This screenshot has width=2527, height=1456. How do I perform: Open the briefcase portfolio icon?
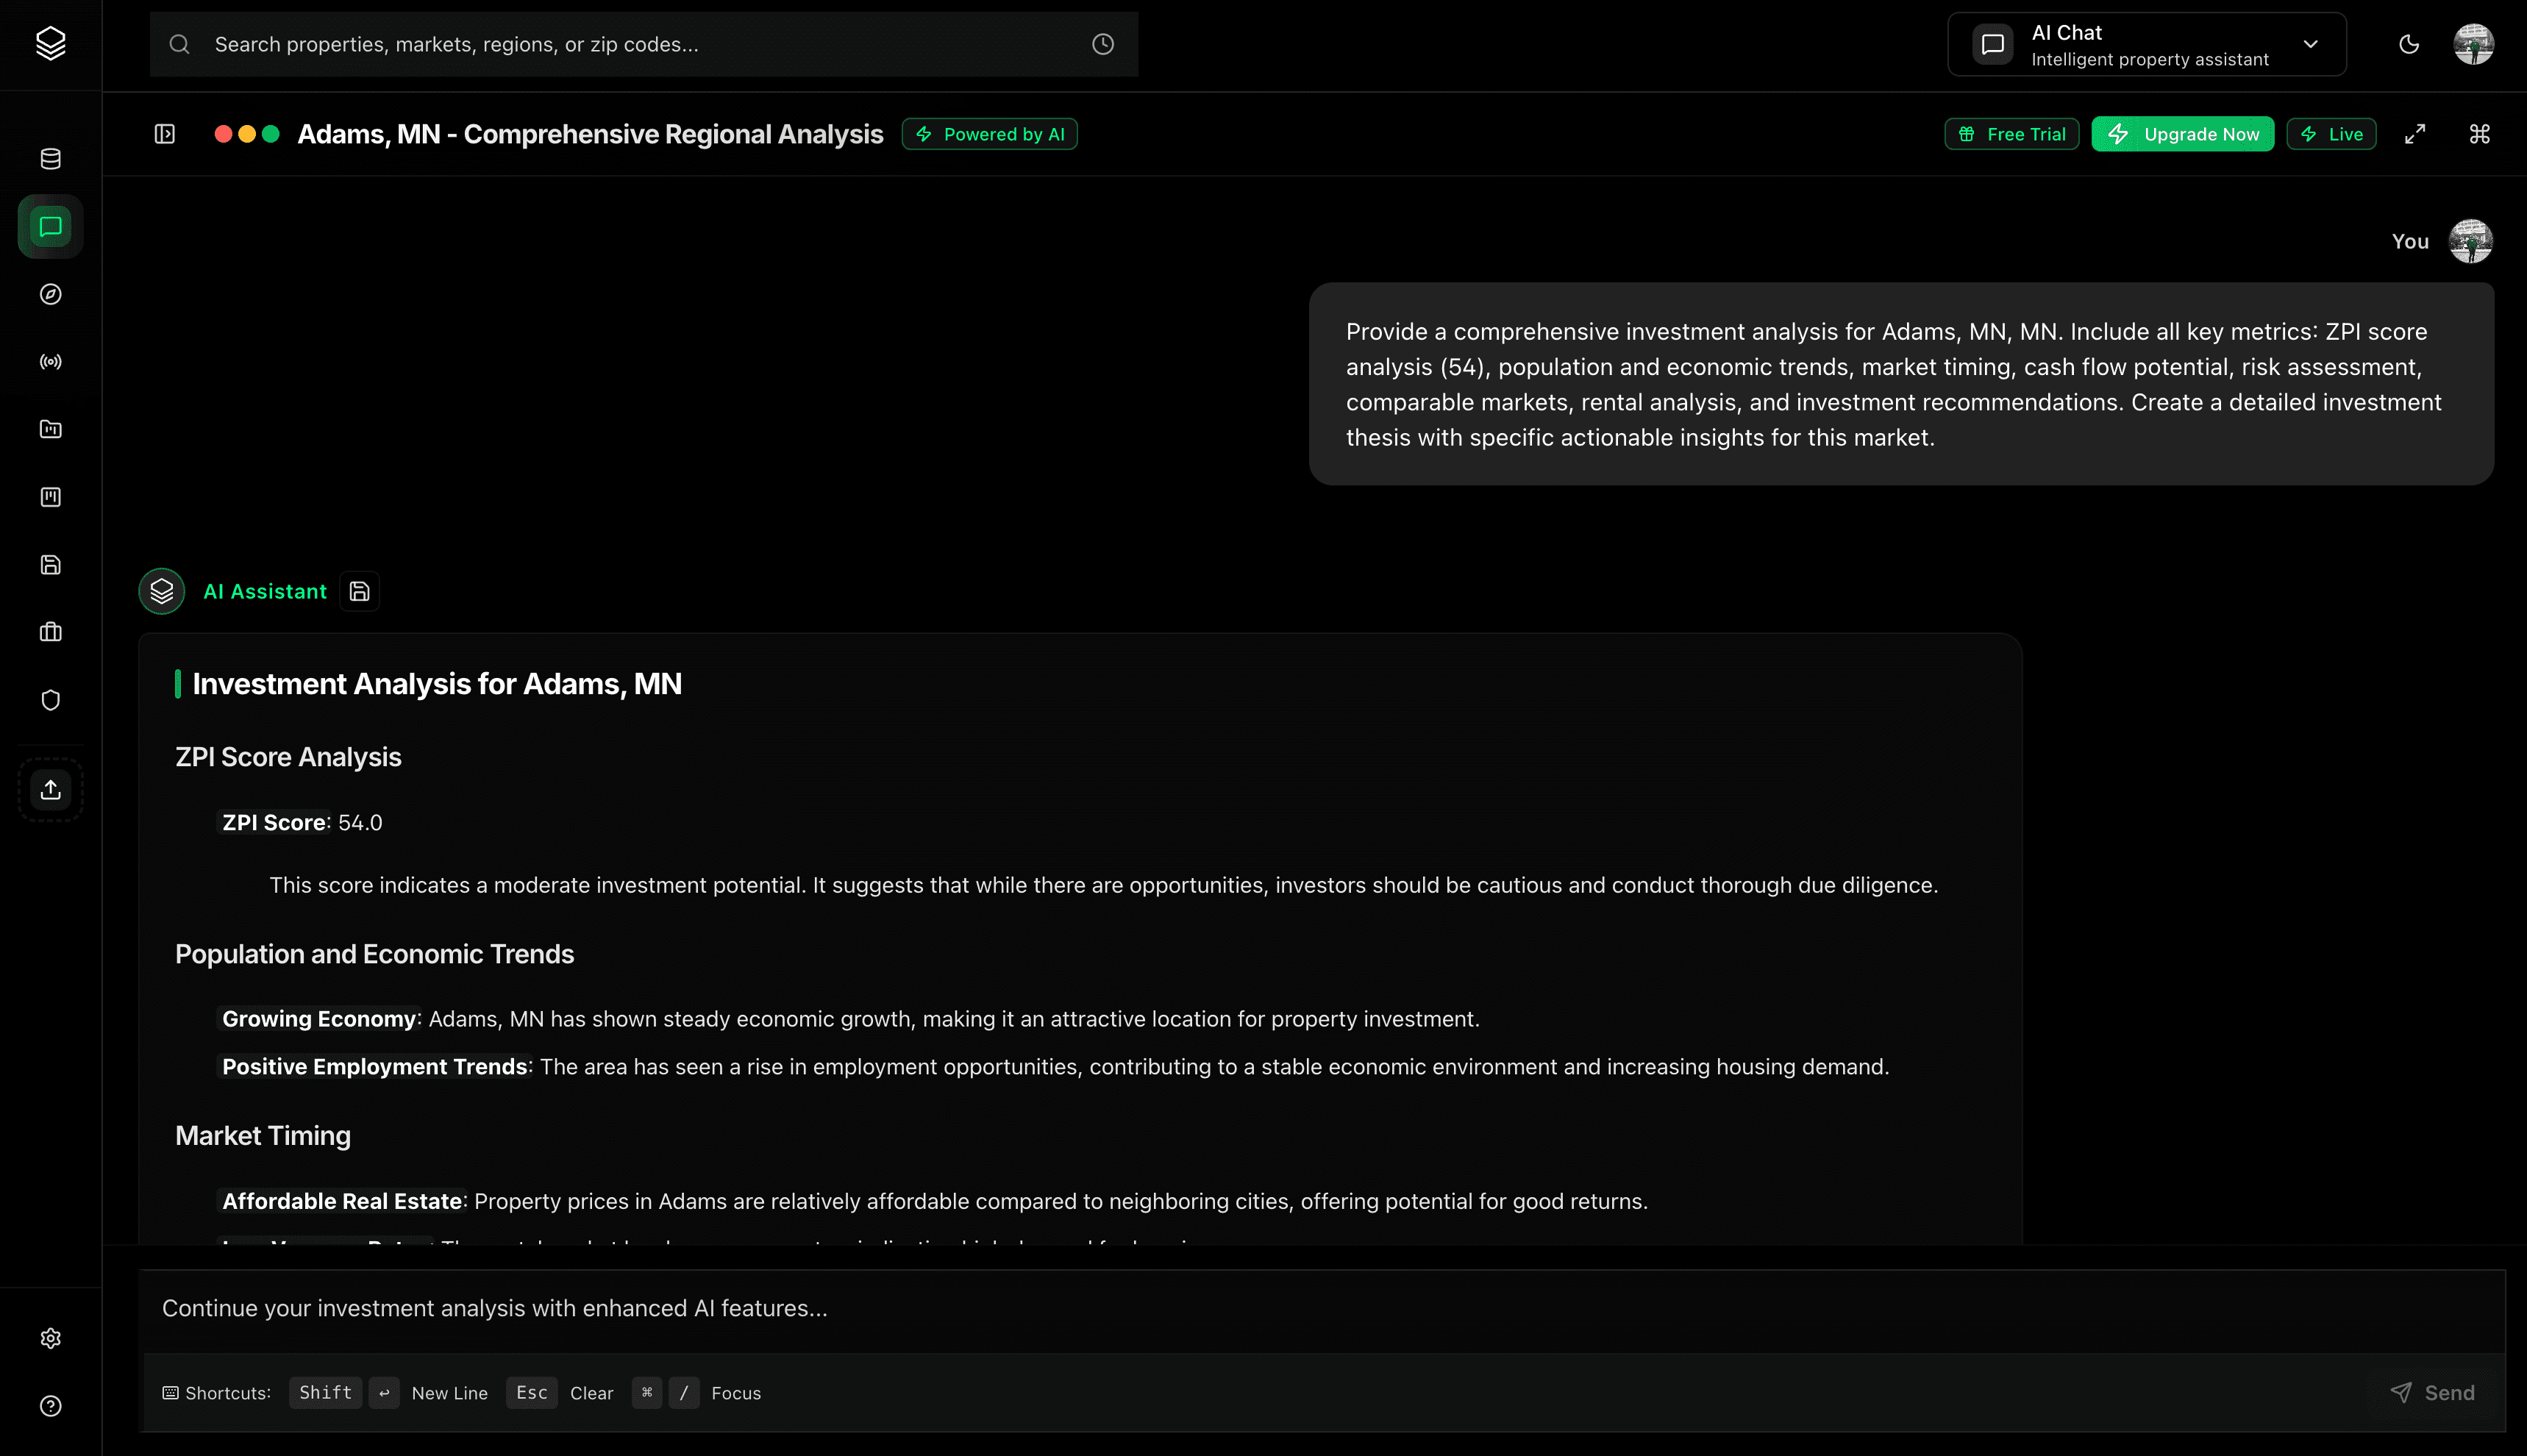pos(50,632)
